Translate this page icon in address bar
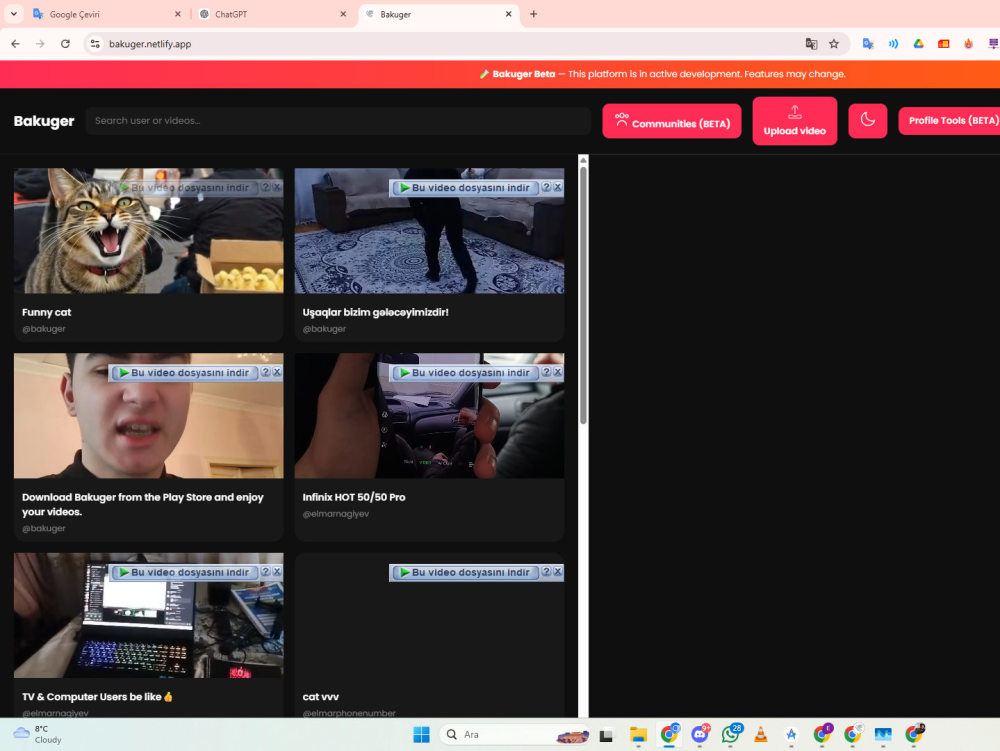The width and height of the screenshot is (1000, 751). 811,44
